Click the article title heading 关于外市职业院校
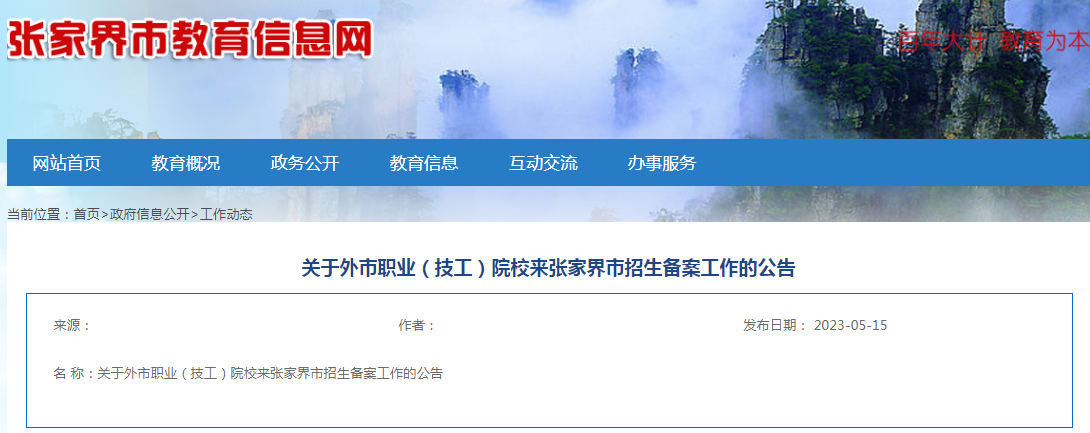The height and width of the screenshot is (433, 1090). point(548,268)
